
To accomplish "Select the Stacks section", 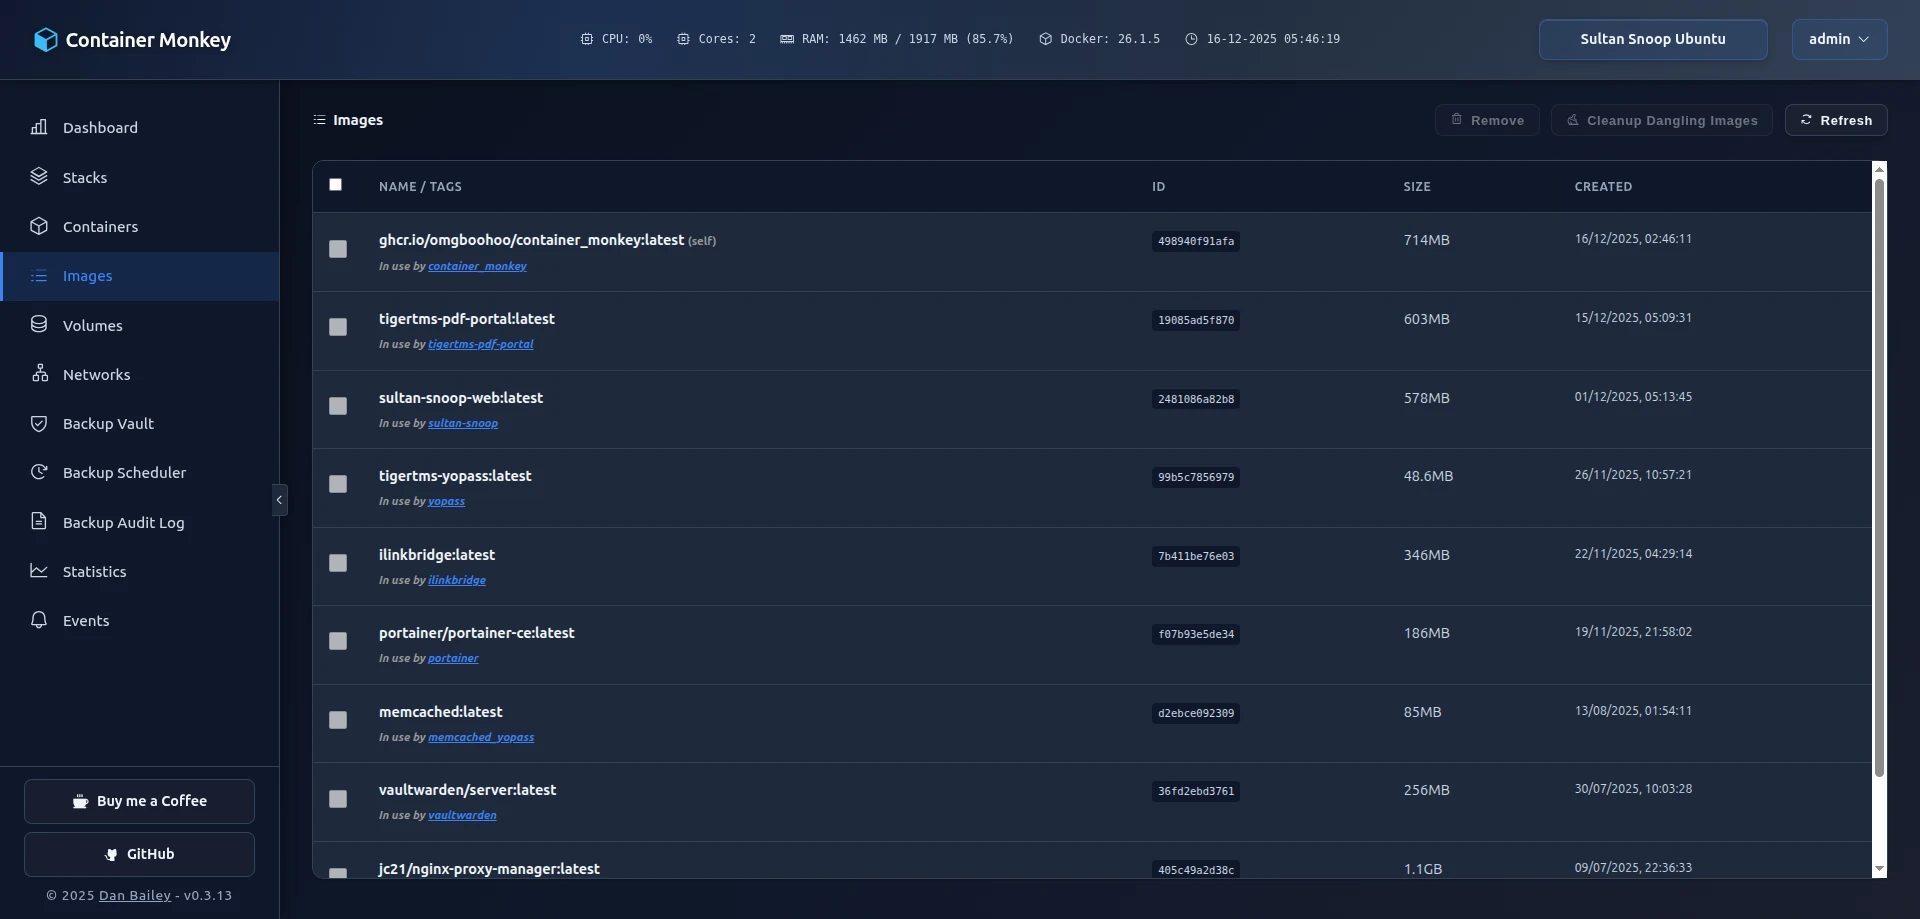I will point(84,177).
